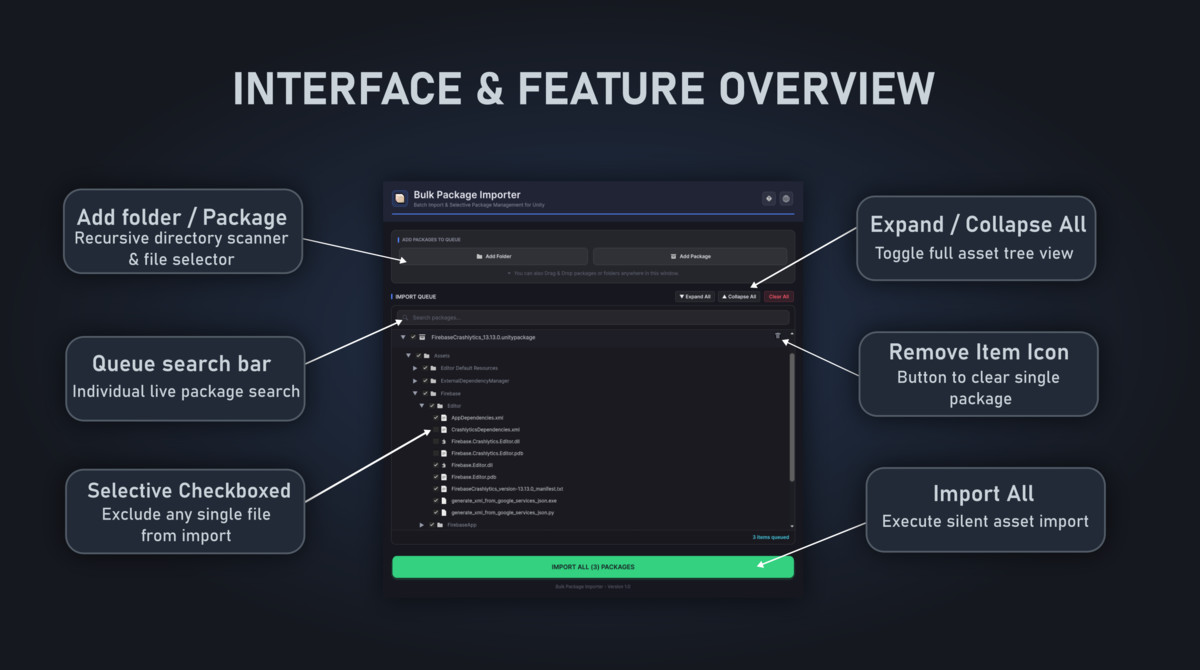Image resolution: width=1200 pixels, height=670 pixels.
Task: Click the Editor Default Resources folder icon
Action: tap(433, 368)
